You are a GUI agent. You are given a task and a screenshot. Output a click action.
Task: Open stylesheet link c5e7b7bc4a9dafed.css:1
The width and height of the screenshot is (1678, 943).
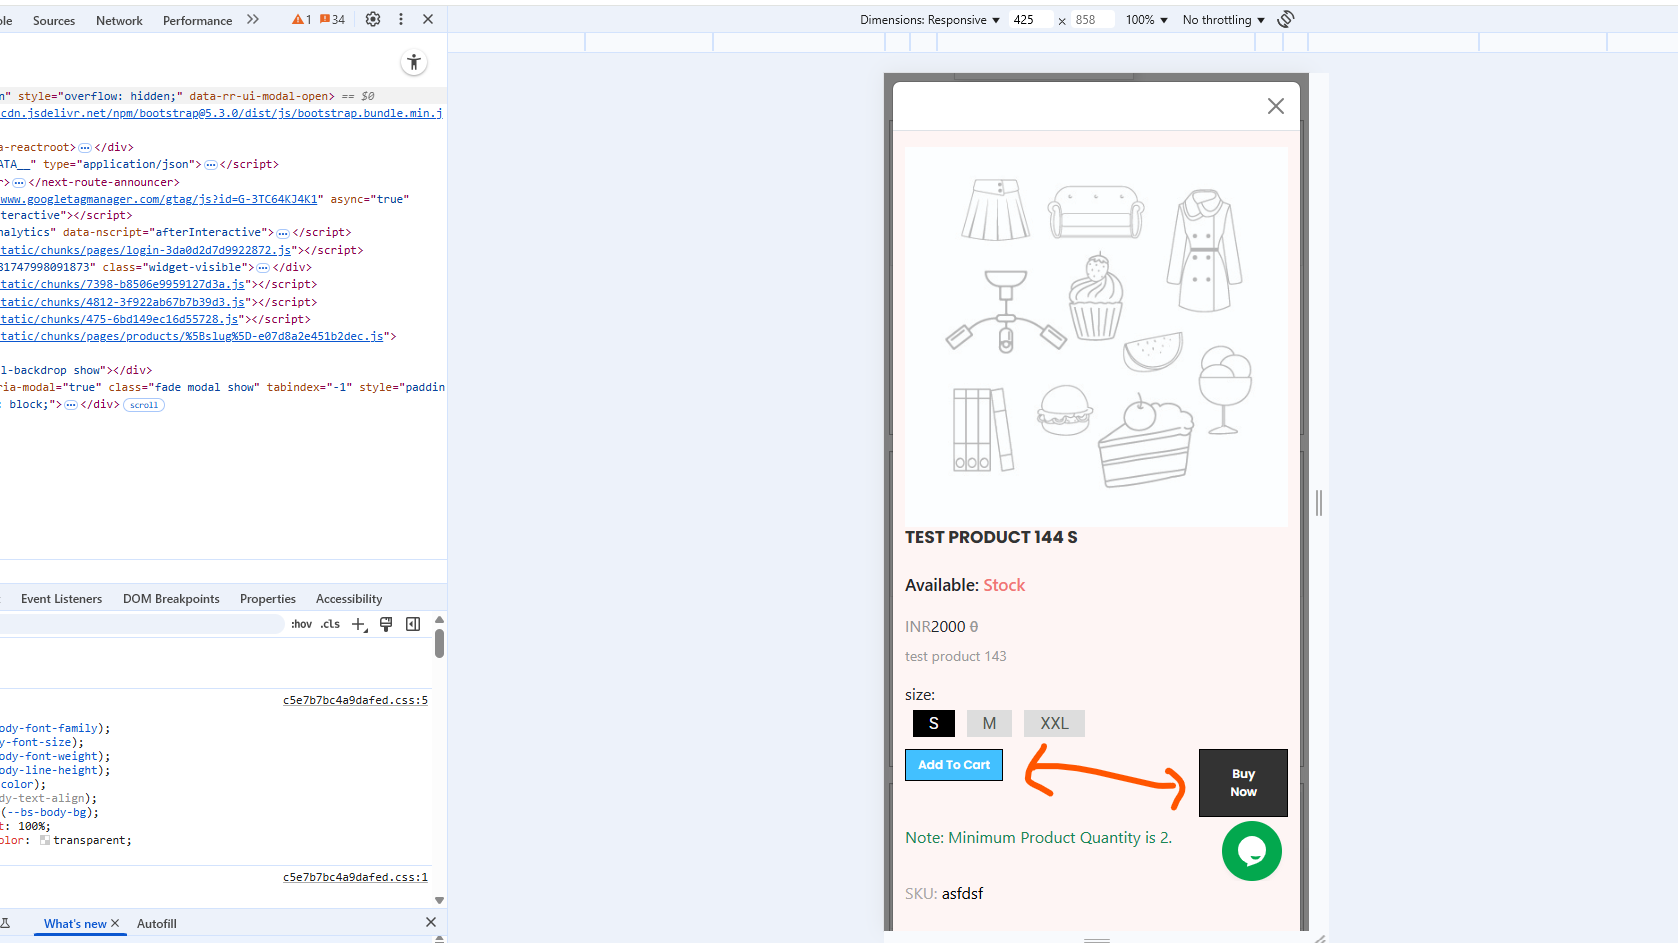pyautogui.click(x=355, y=878)
